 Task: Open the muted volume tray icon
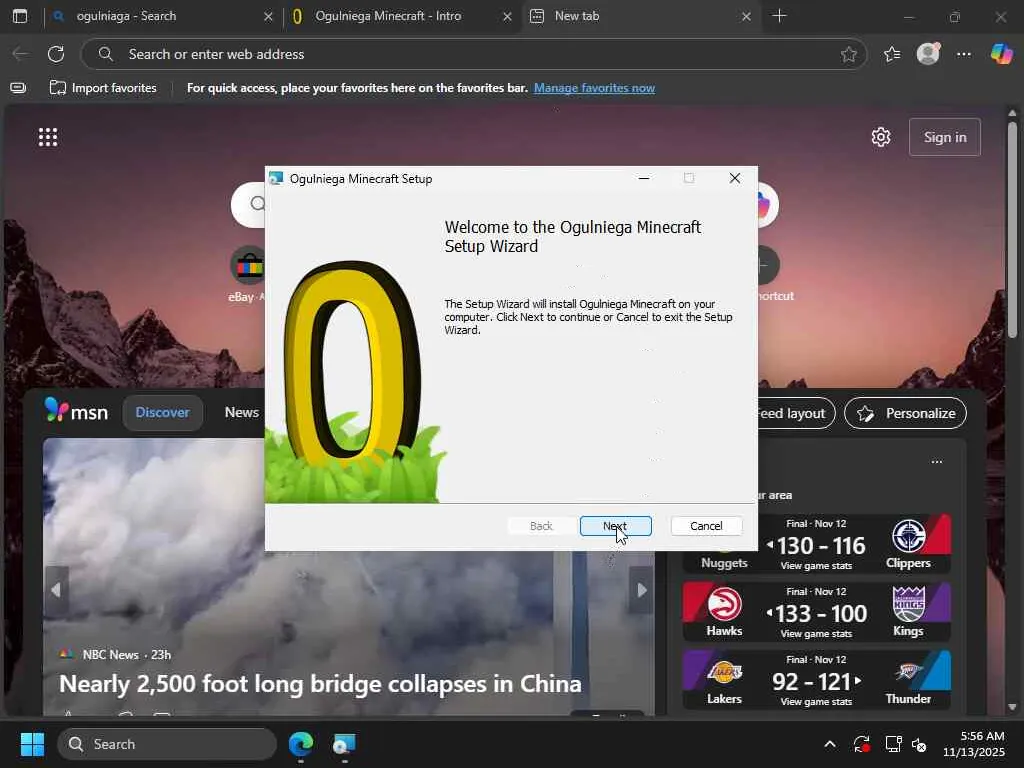click(x=918, y=744)
